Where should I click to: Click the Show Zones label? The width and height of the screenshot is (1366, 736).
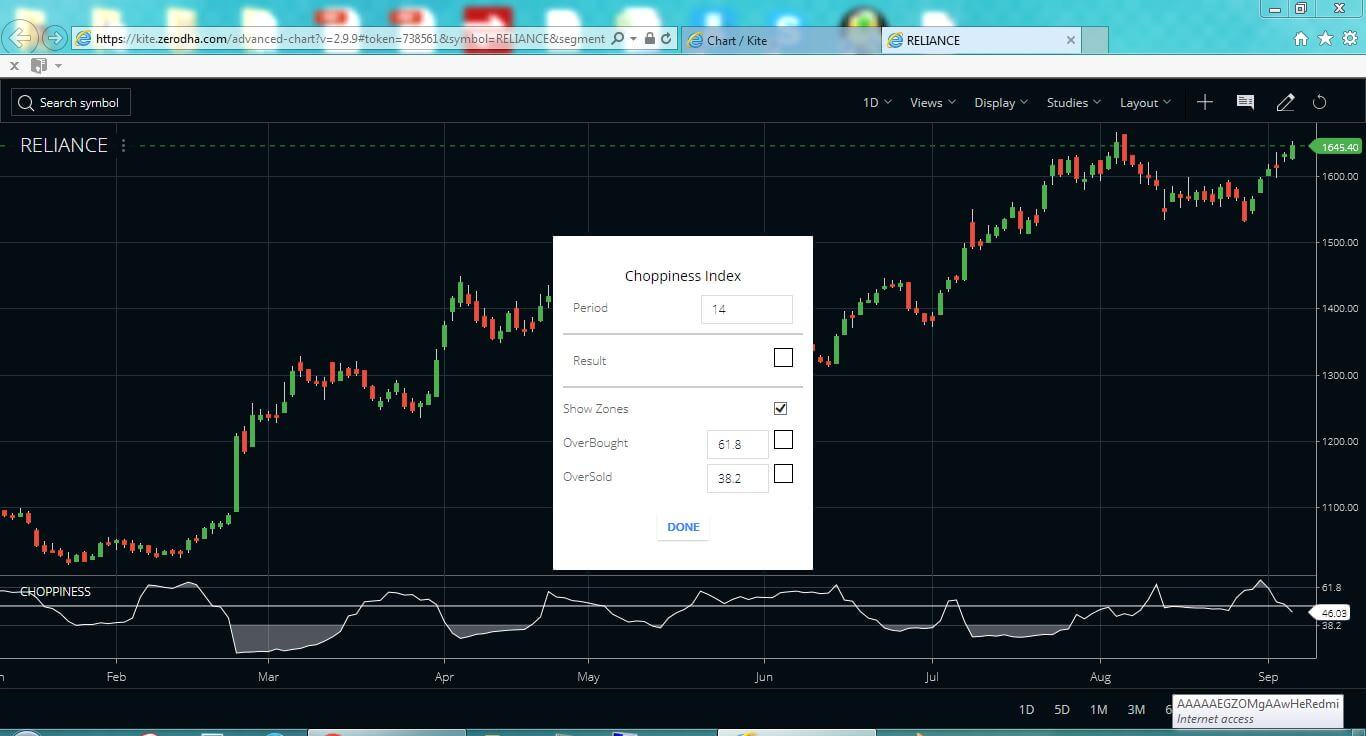click(596, 409)
